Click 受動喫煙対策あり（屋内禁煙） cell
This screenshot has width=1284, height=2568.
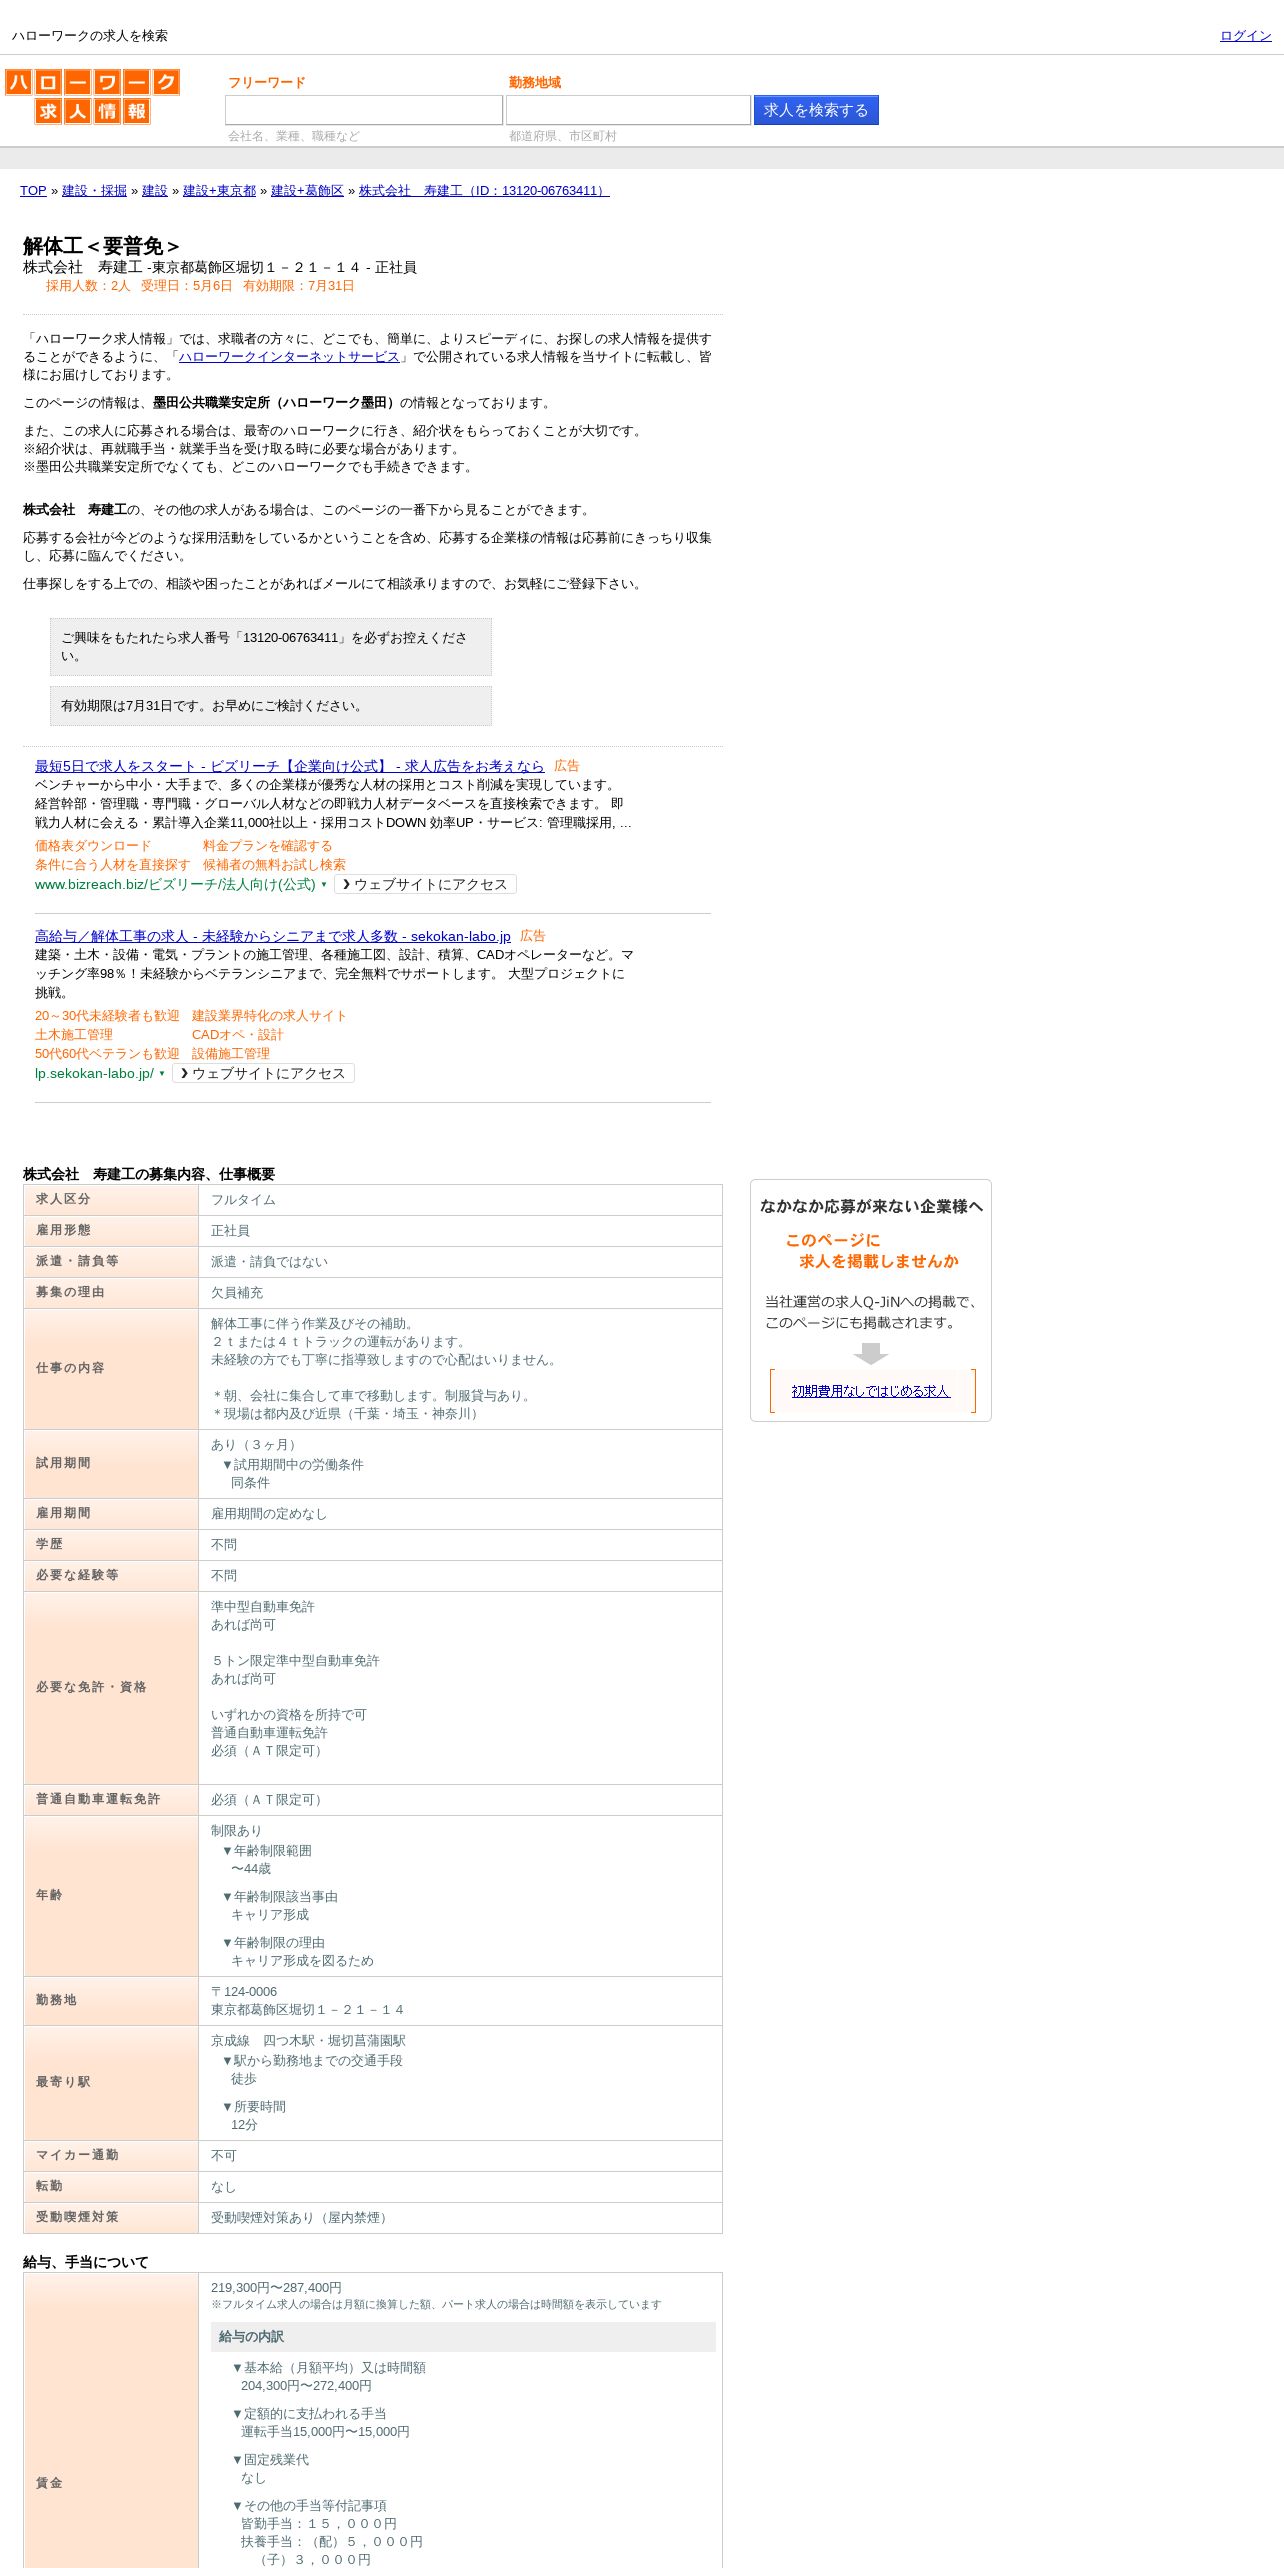pyautogui.click(x=460, y=2218)
